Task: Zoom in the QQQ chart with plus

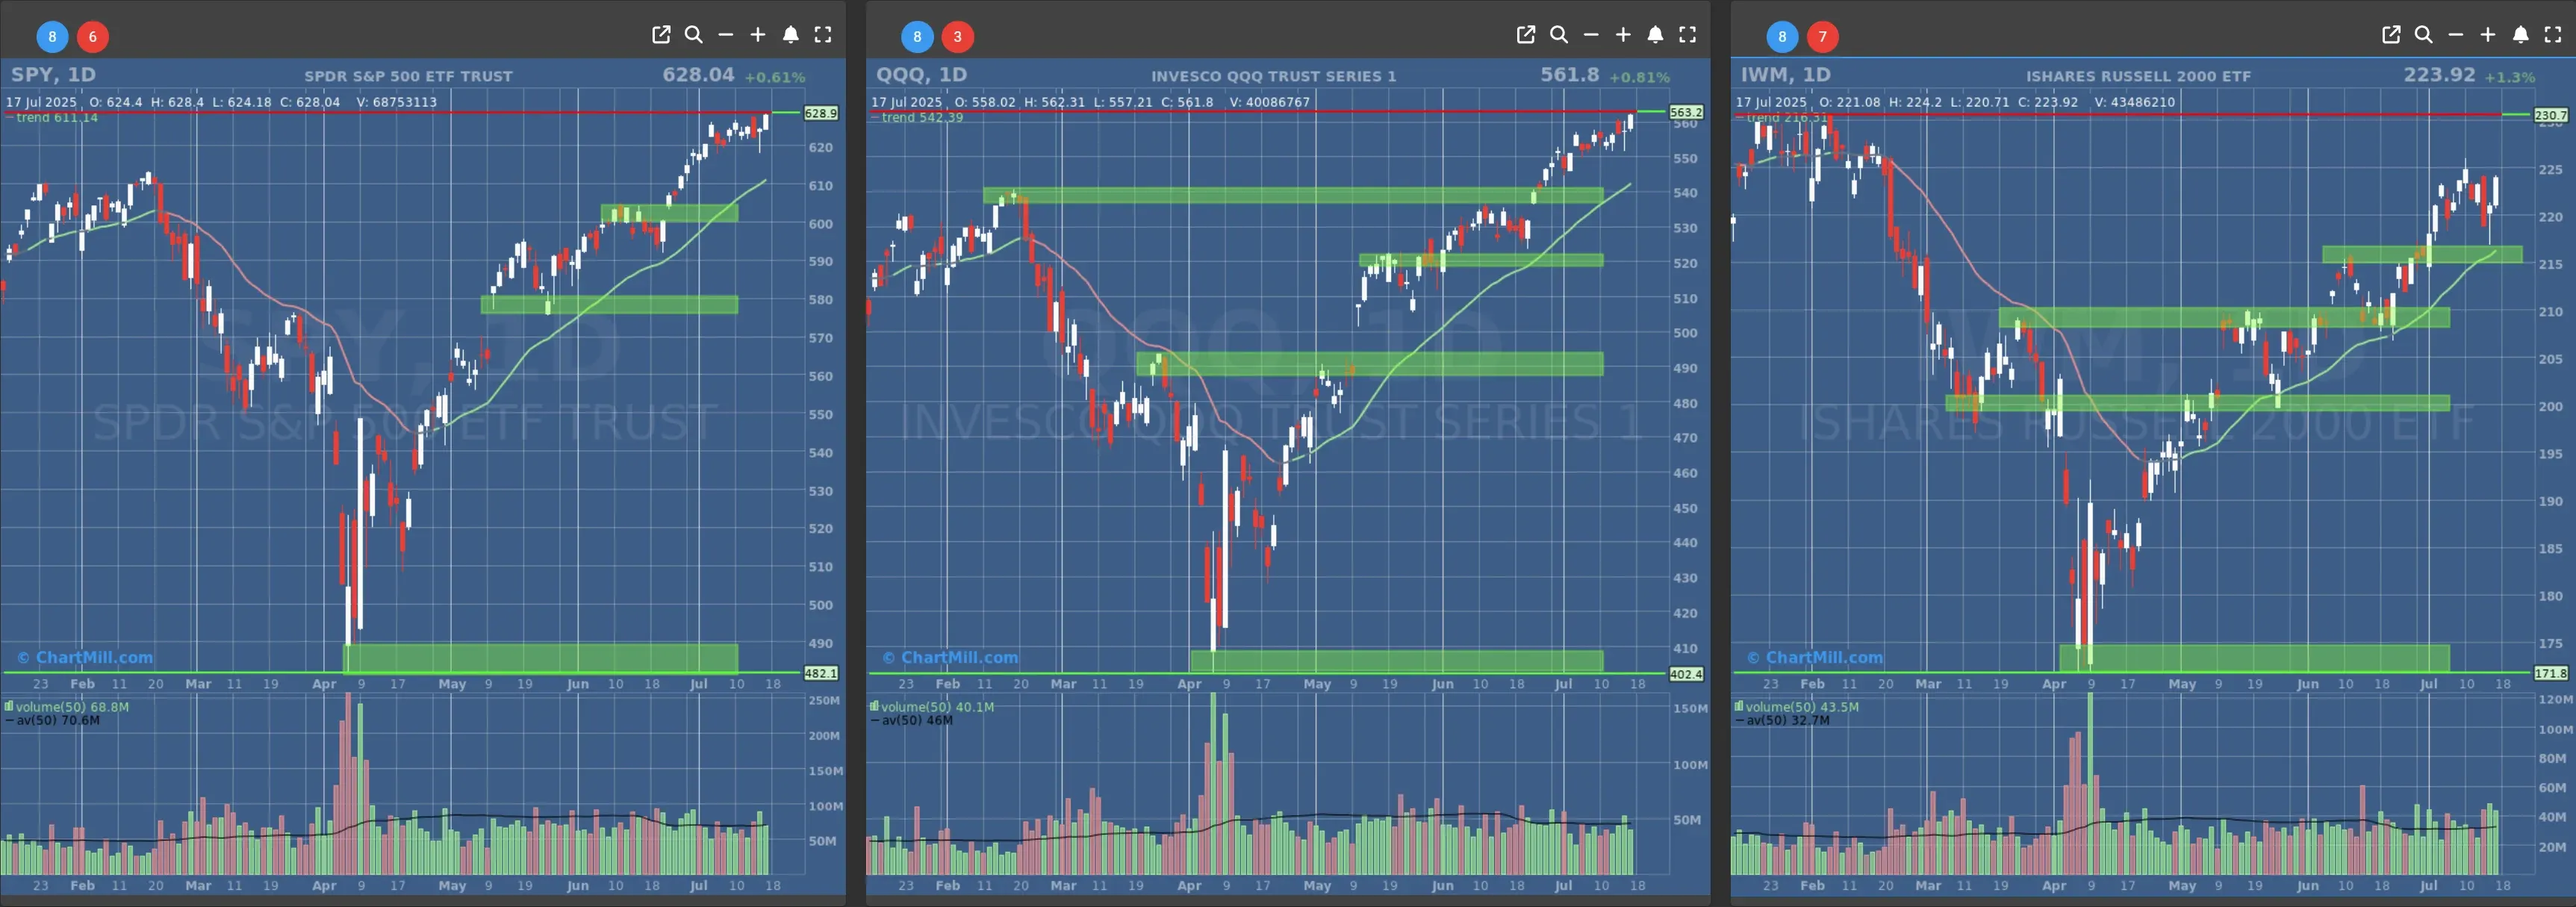Action: pos(1623,35)
